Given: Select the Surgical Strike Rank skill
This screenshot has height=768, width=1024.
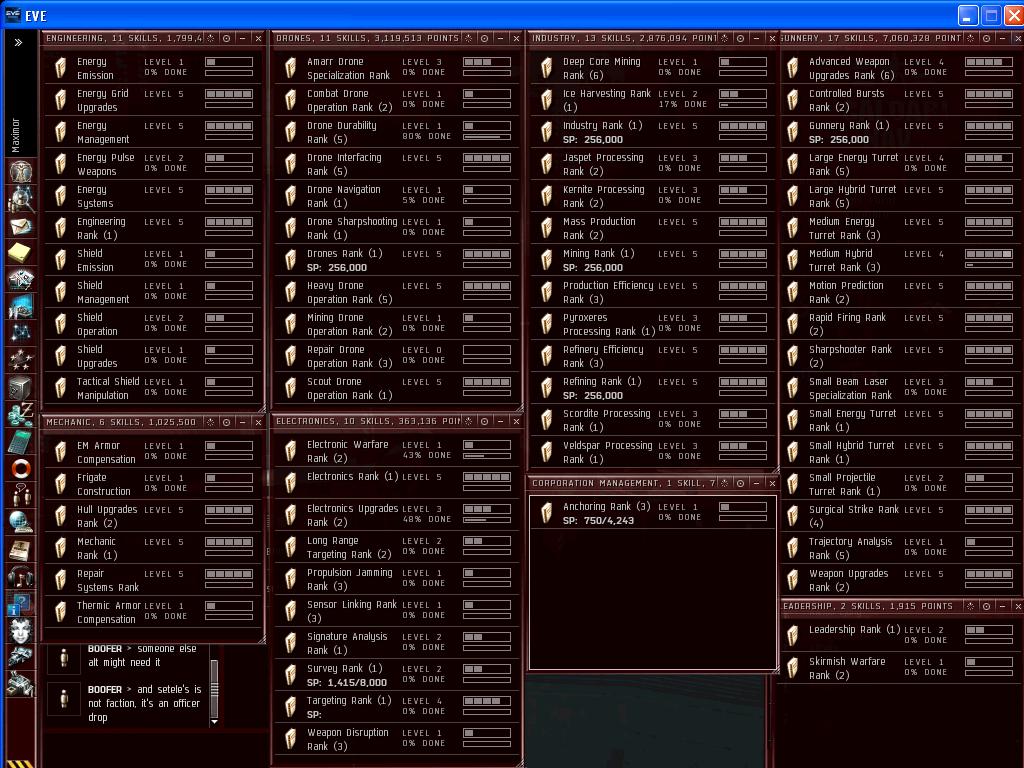Looking at the screenshot, I should pyautogui.click(x=900, y=516).
